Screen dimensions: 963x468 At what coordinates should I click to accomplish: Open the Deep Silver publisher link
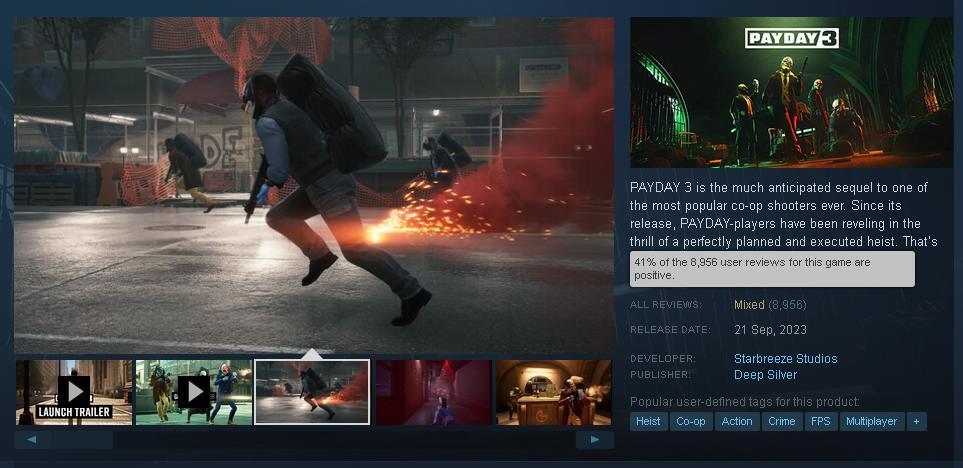[765, 375]
